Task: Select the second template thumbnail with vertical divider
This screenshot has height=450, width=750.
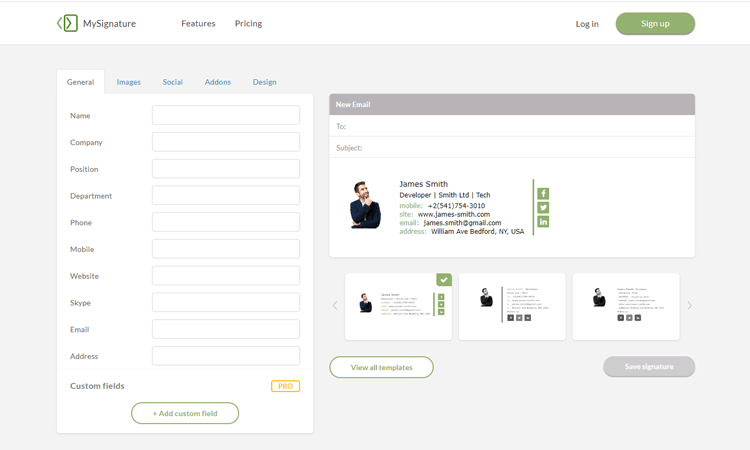Action: tap(512, 307)
